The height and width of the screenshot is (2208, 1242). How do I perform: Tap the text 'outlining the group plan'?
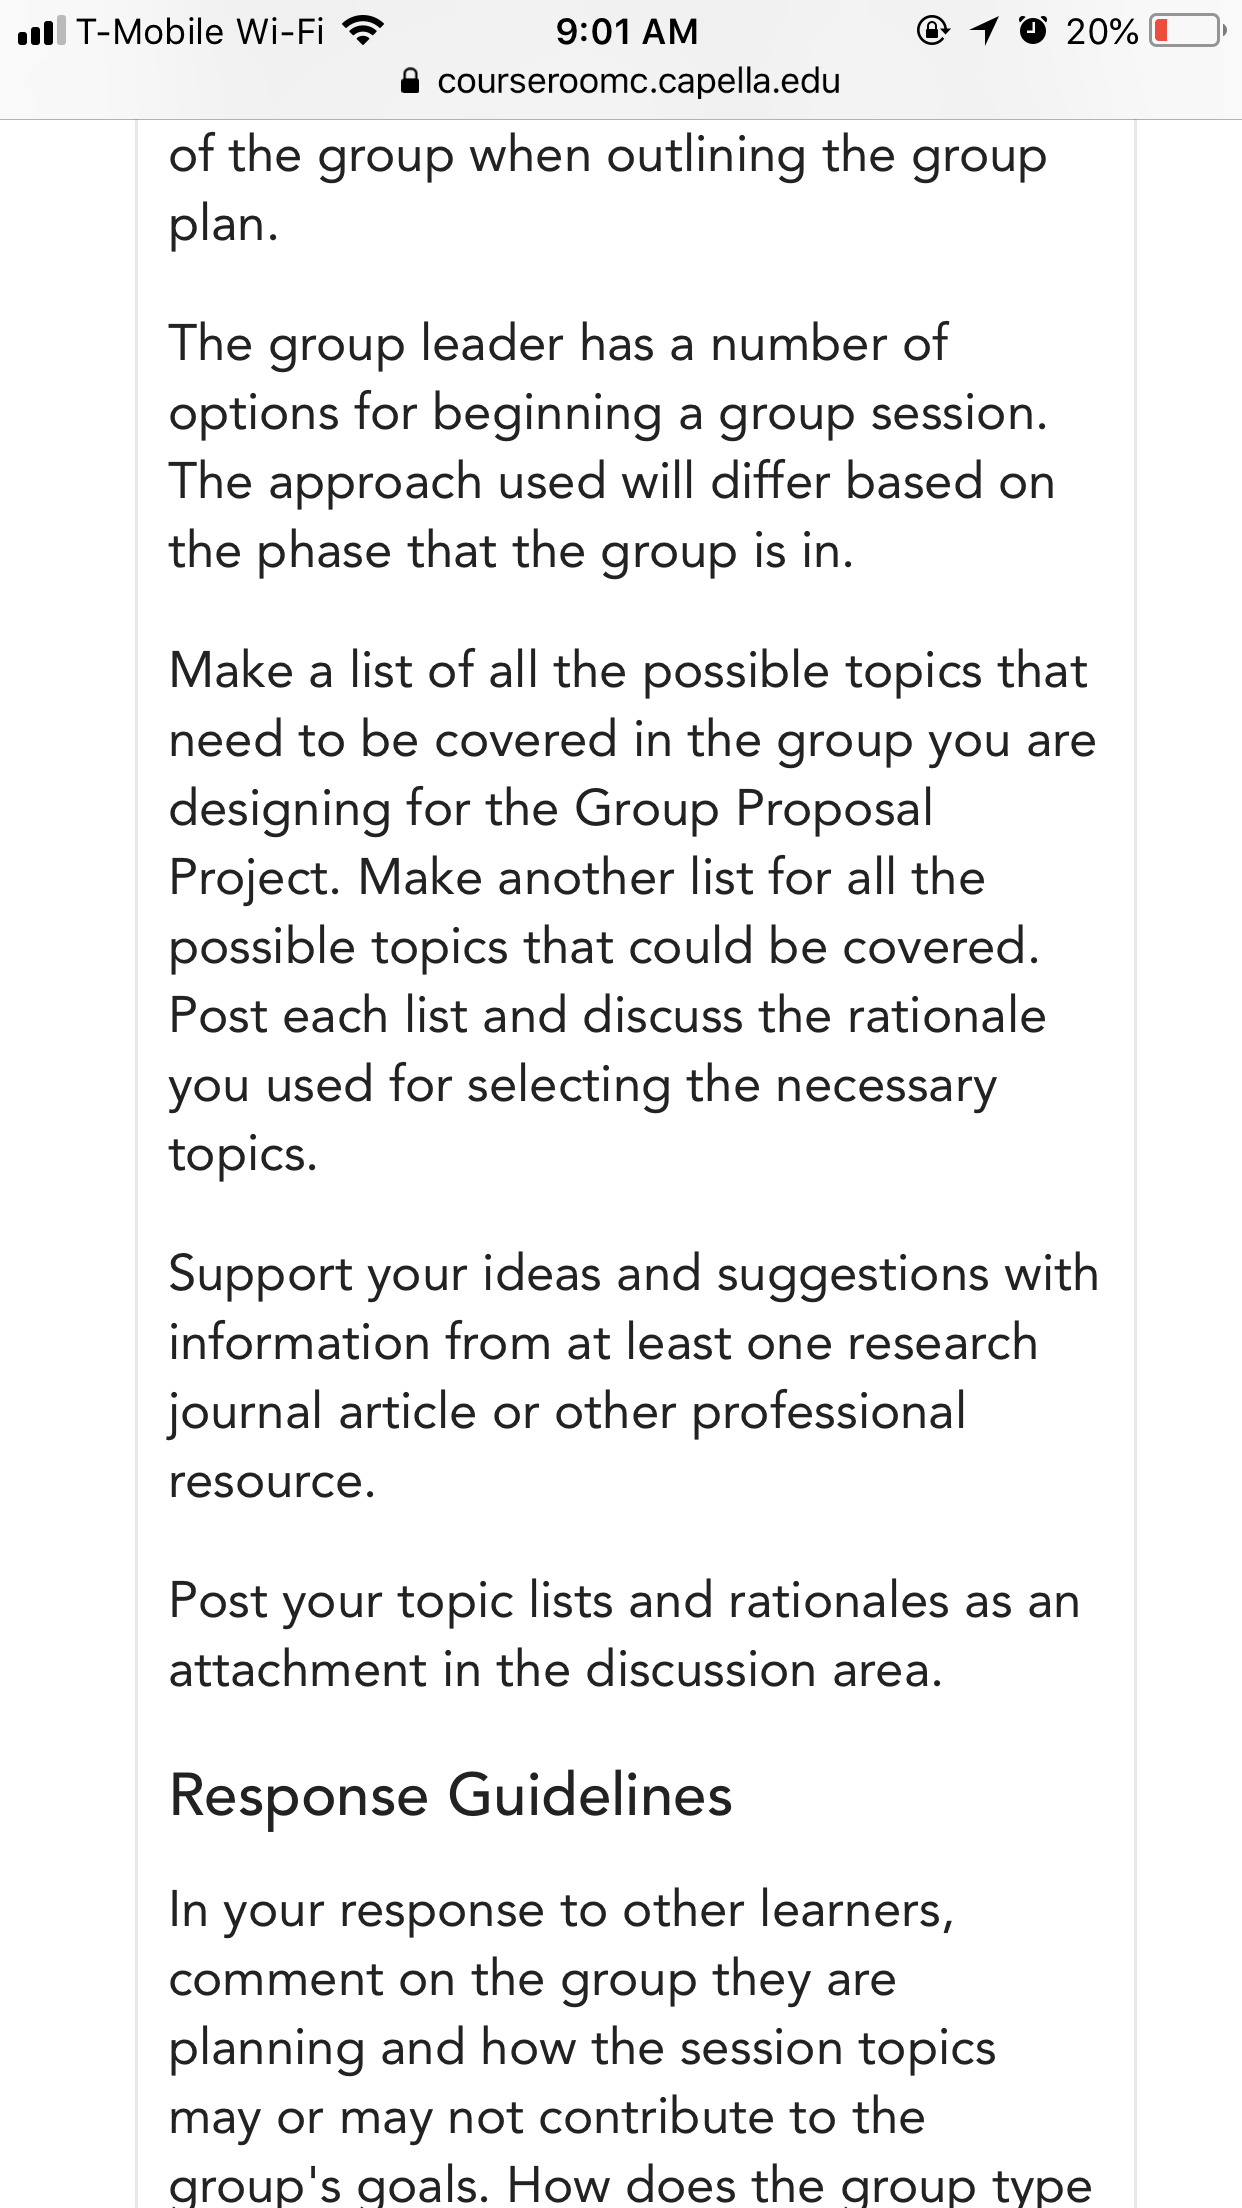pyautogui.click(x=608, y=189)
